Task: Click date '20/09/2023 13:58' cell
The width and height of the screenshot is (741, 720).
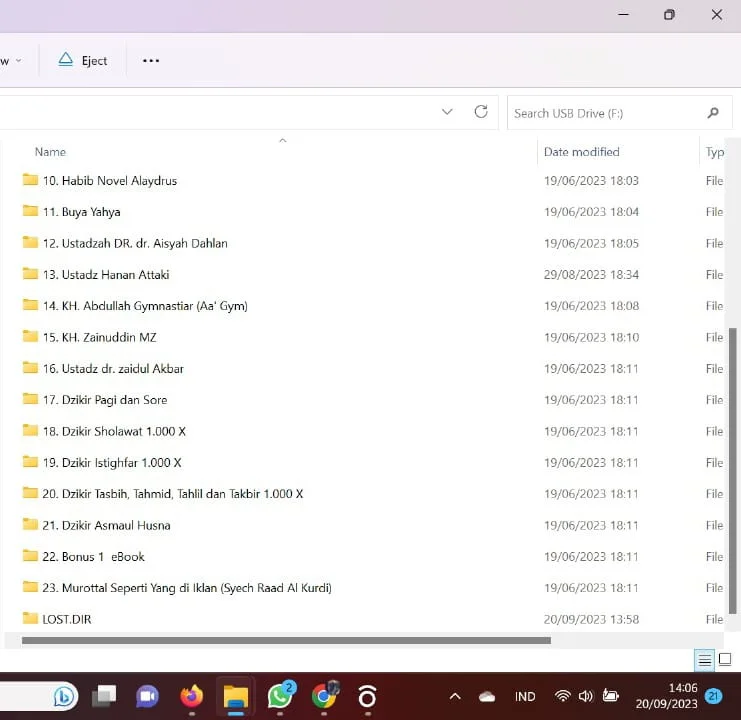Action: (591, 619)
